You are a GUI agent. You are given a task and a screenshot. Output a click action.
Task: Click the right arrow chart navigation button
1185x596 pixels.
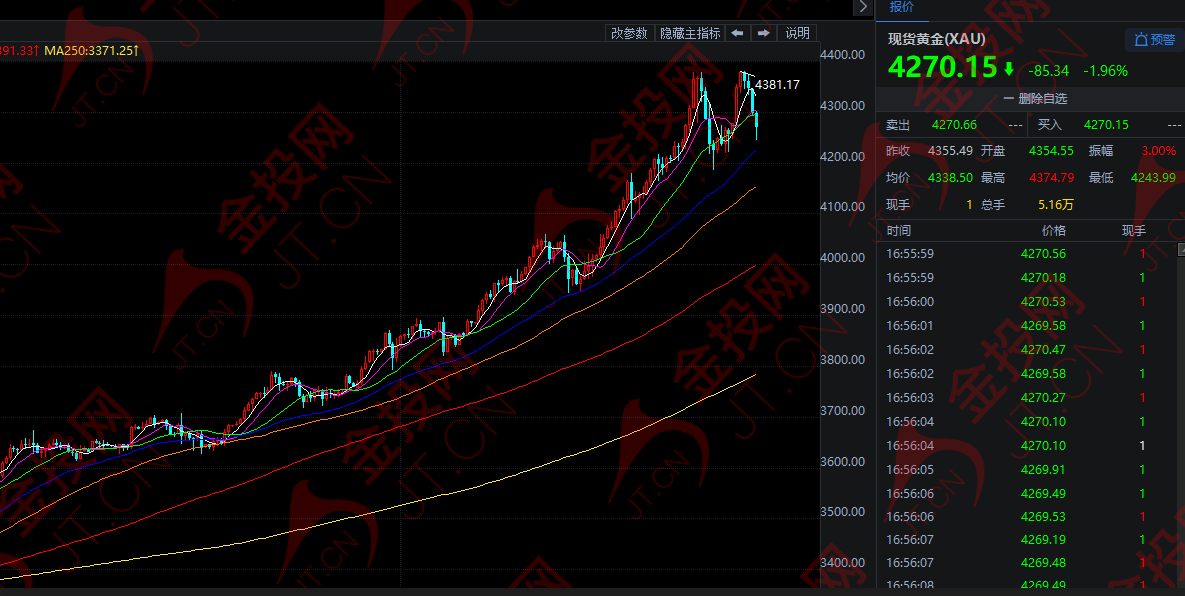tap(763, 32)
